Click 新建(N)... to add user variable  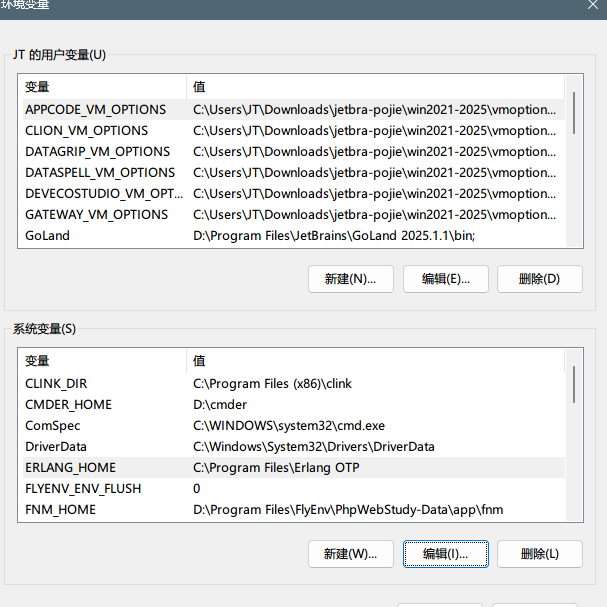point(350,279)
